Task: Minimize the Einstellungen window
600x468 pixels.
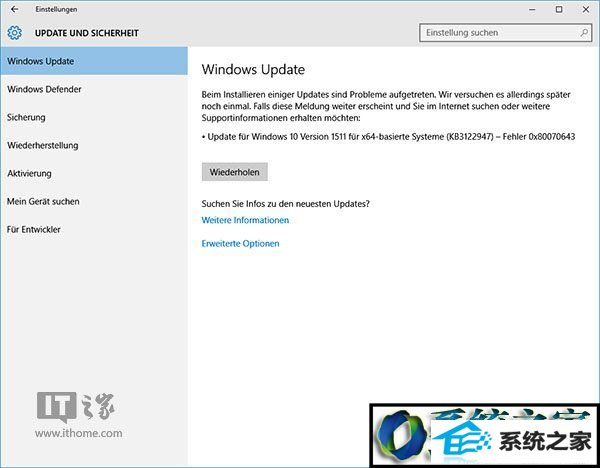Action: [x=532, y=10]
